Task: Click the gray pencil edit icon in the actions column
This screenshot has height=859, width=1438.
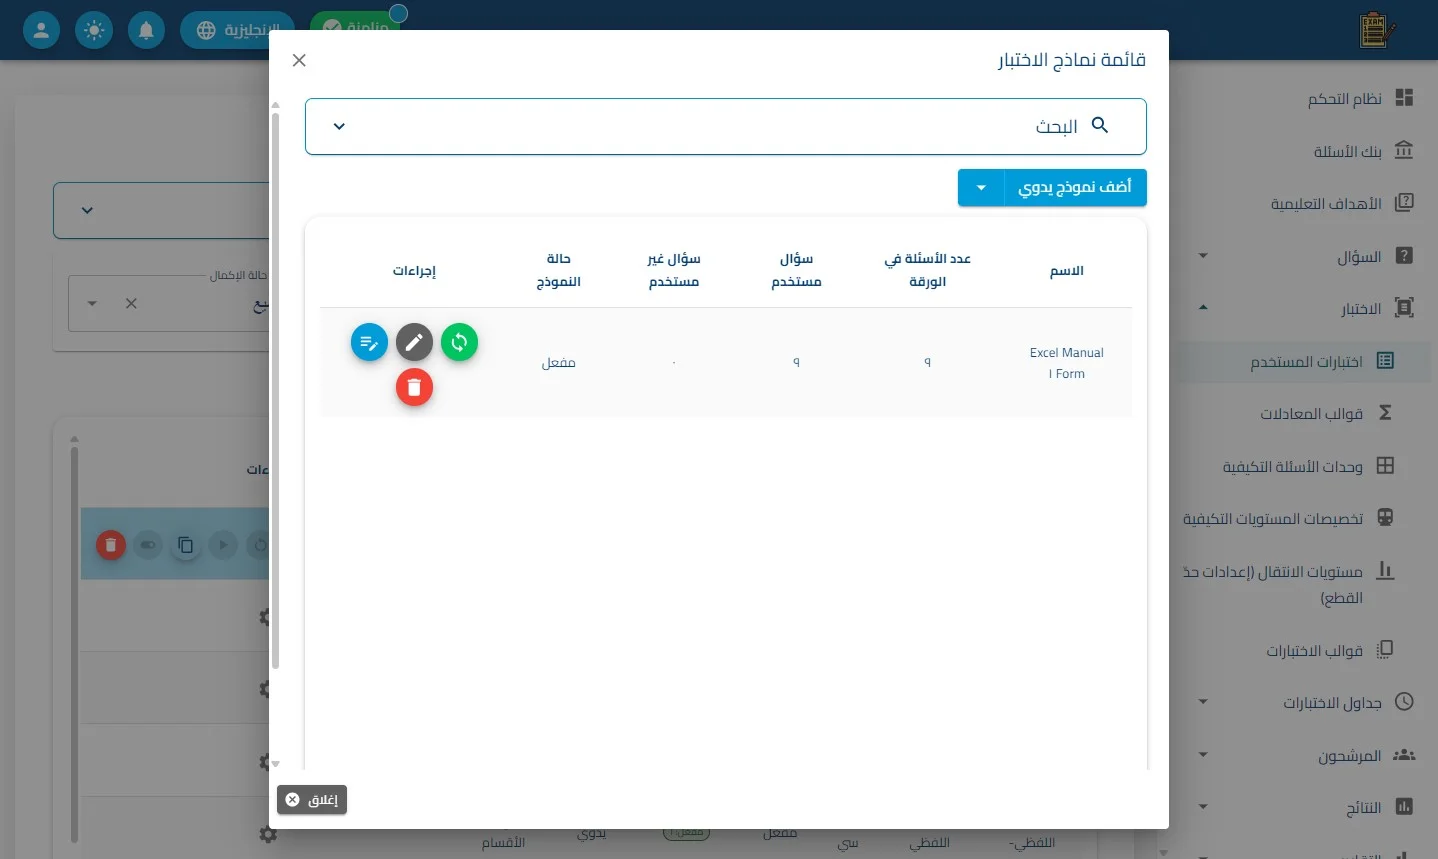Action: pos(414,343)
